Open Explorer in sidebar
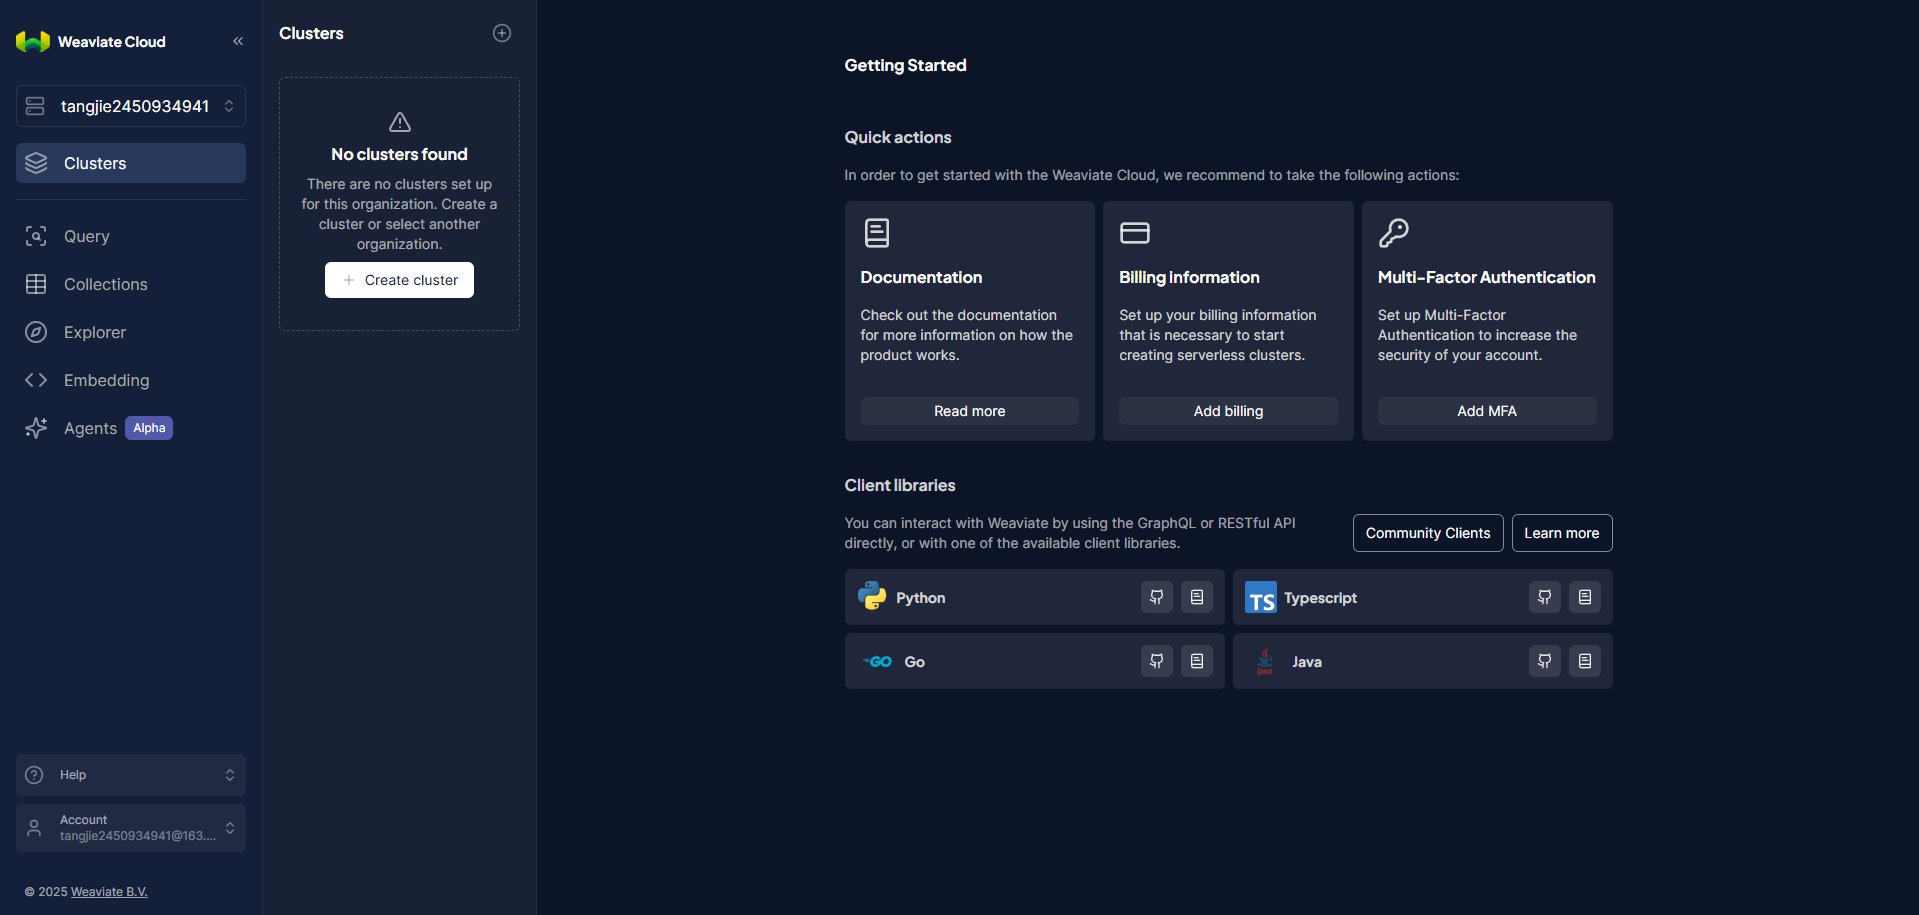Viewport: 1919px width, 915px height. click(131, 332)
